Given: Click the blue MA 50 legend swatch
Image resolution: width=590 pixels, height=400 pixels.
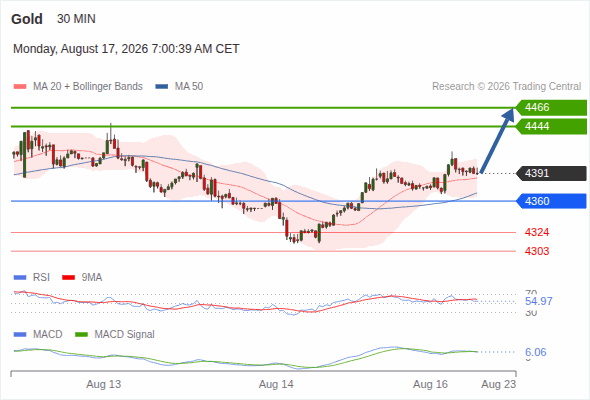Looking at the screenshot, I should coord(162,87).
